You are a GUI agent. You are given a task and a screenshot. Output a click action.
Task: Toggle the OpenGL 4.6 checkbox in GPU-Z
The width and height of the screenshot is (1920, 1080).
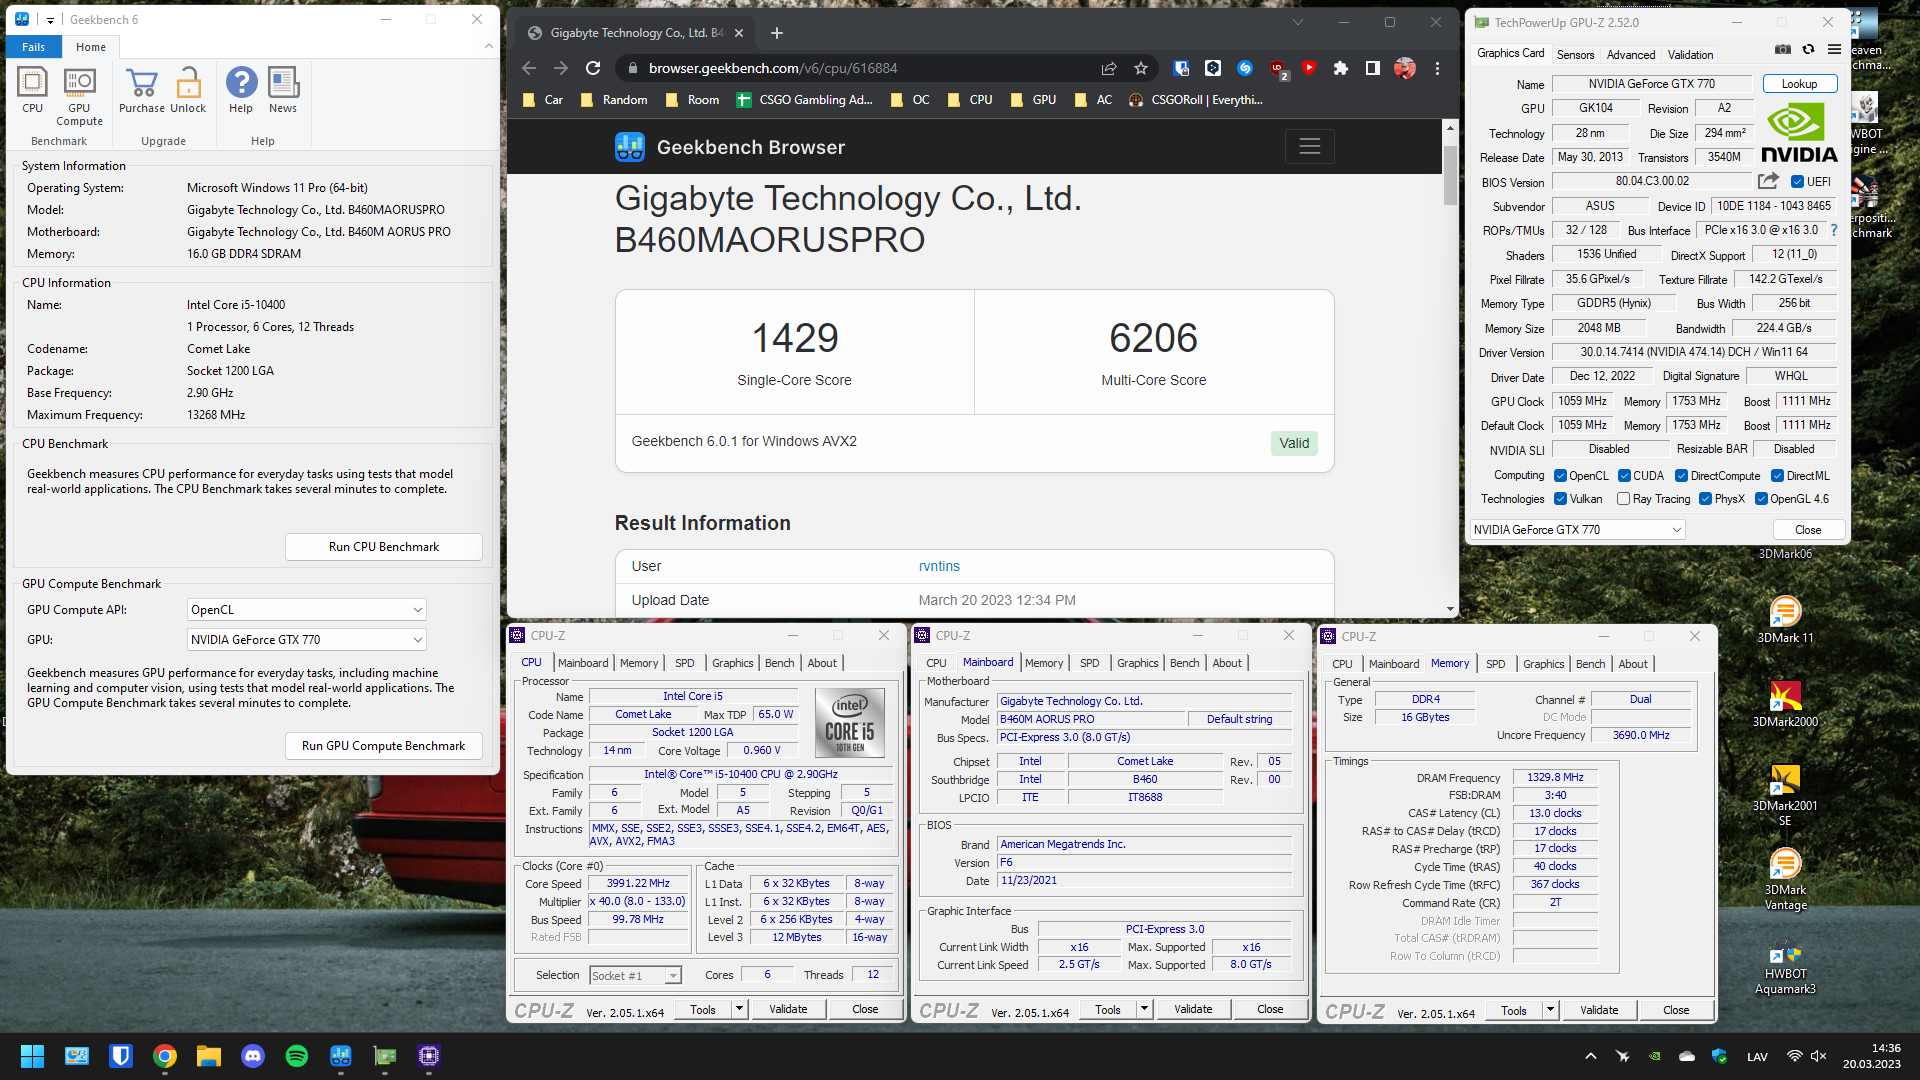coord(1761,499)
